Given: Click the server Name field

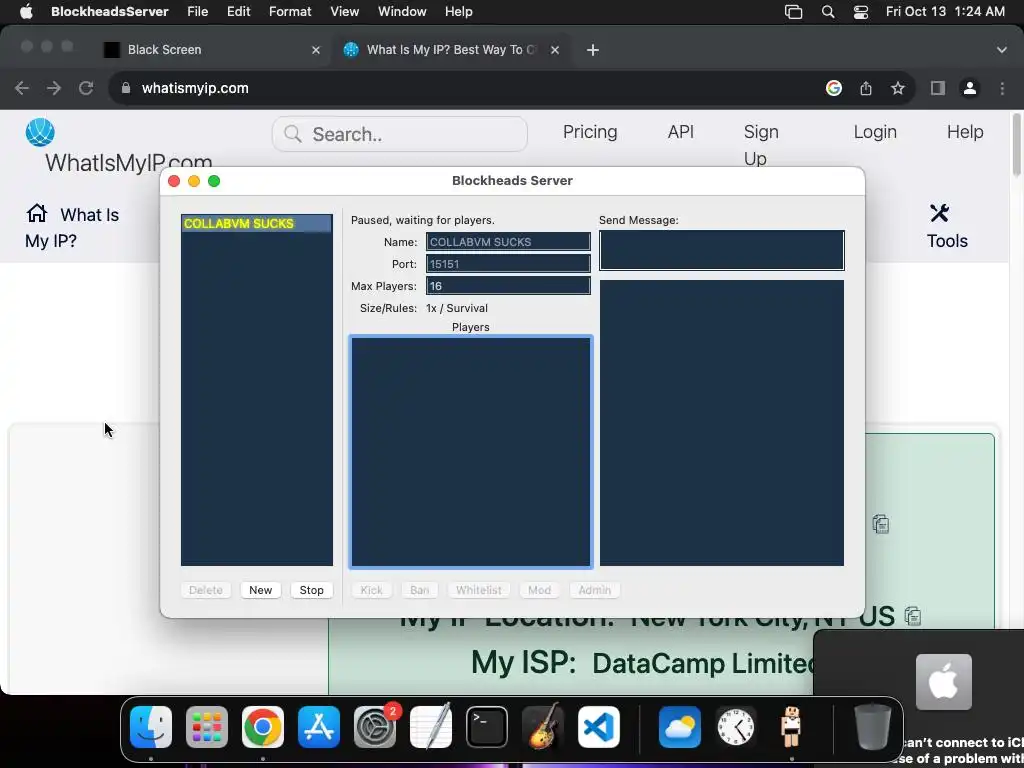Looking at the screenshot, I should point(508,242).
